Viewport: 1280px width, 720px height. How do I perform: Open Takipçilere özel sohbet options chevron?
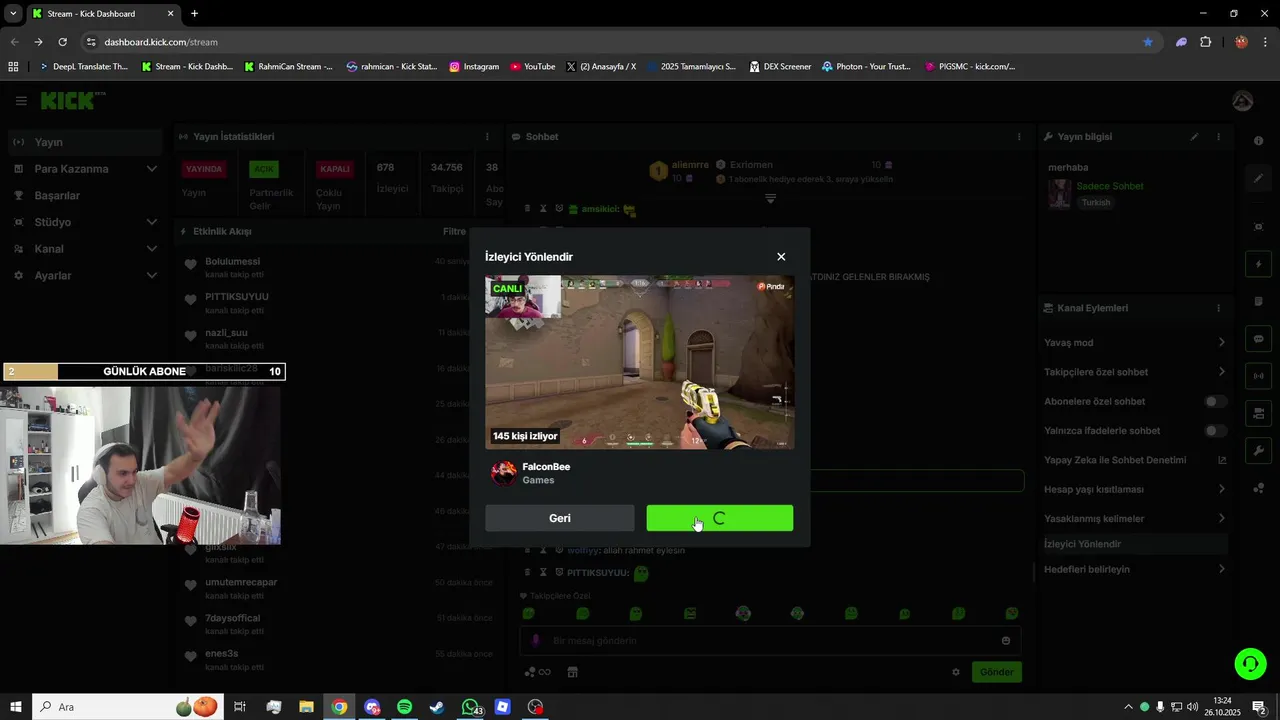pos(1221,372)
